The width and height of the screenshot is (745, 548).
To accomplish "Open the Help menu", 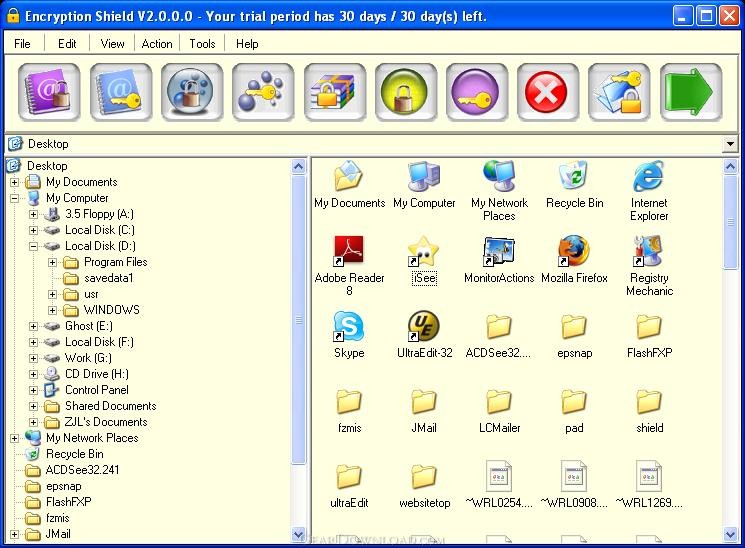I will [247, 44].
